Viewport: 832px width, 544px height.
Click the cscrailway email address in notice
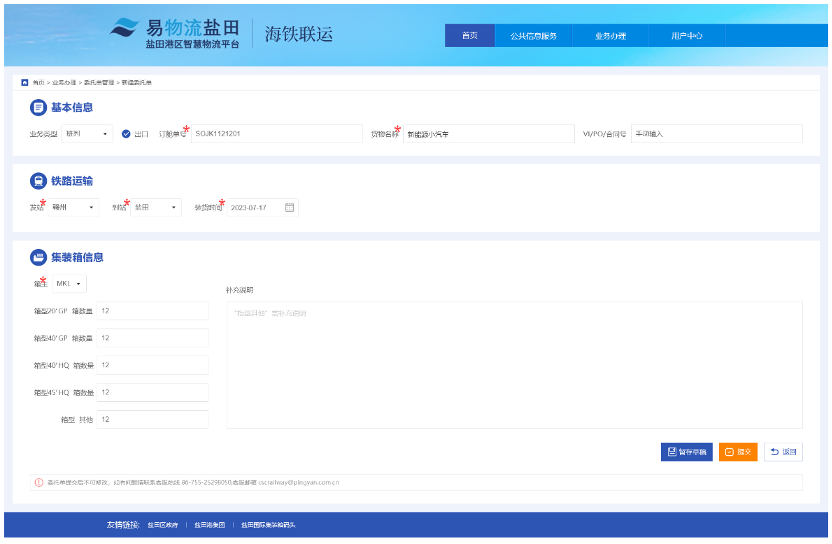click(x=299, y=482)
